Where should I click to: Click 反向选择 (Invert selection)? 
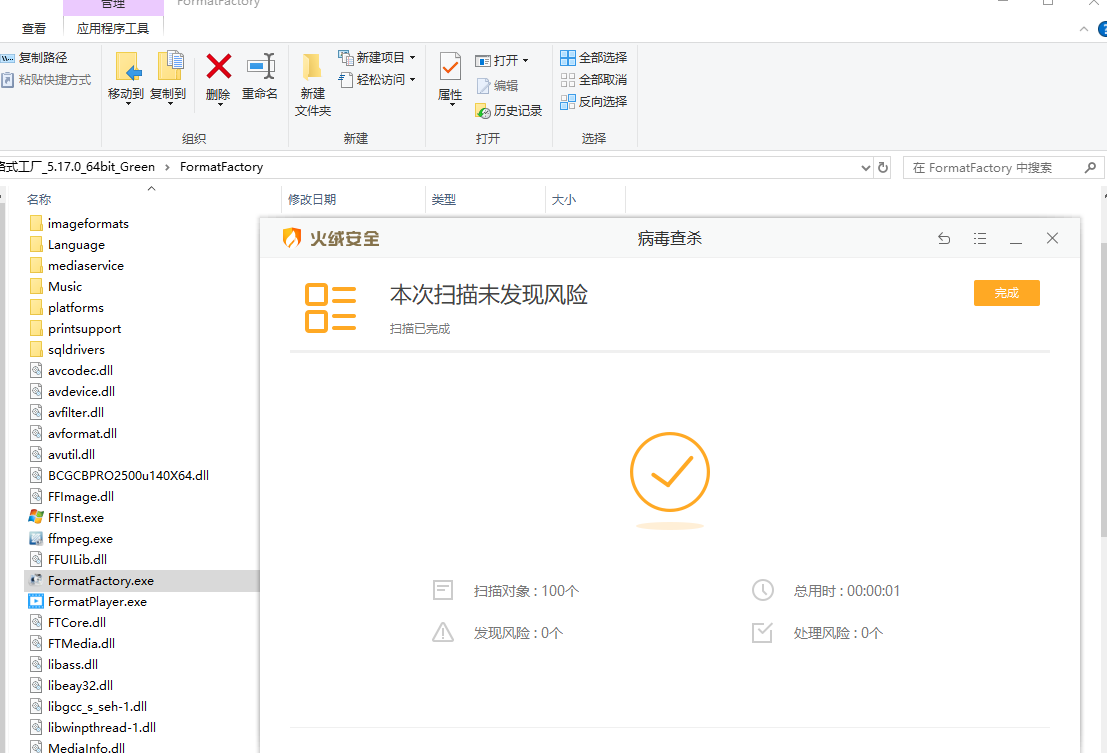tap(594, 102)
